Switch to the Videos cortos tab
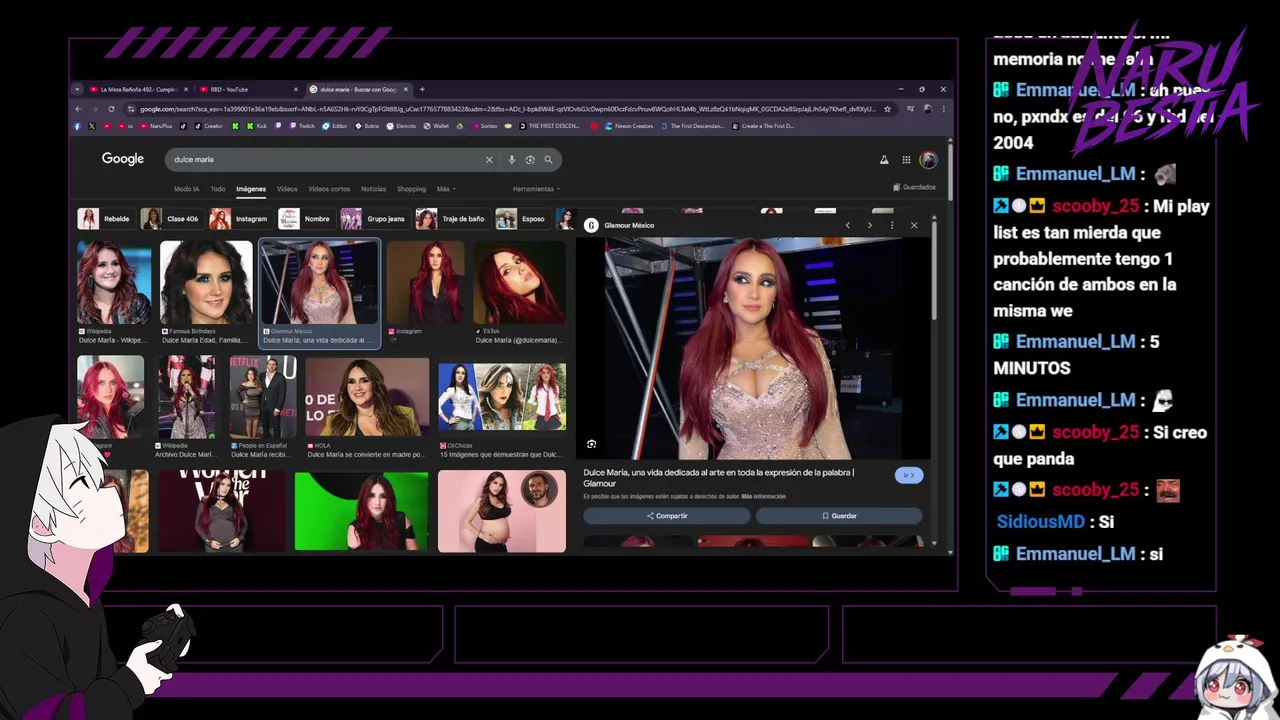Screen dimensions: 1280x720 pyautogui.click(x=329, y=189)
